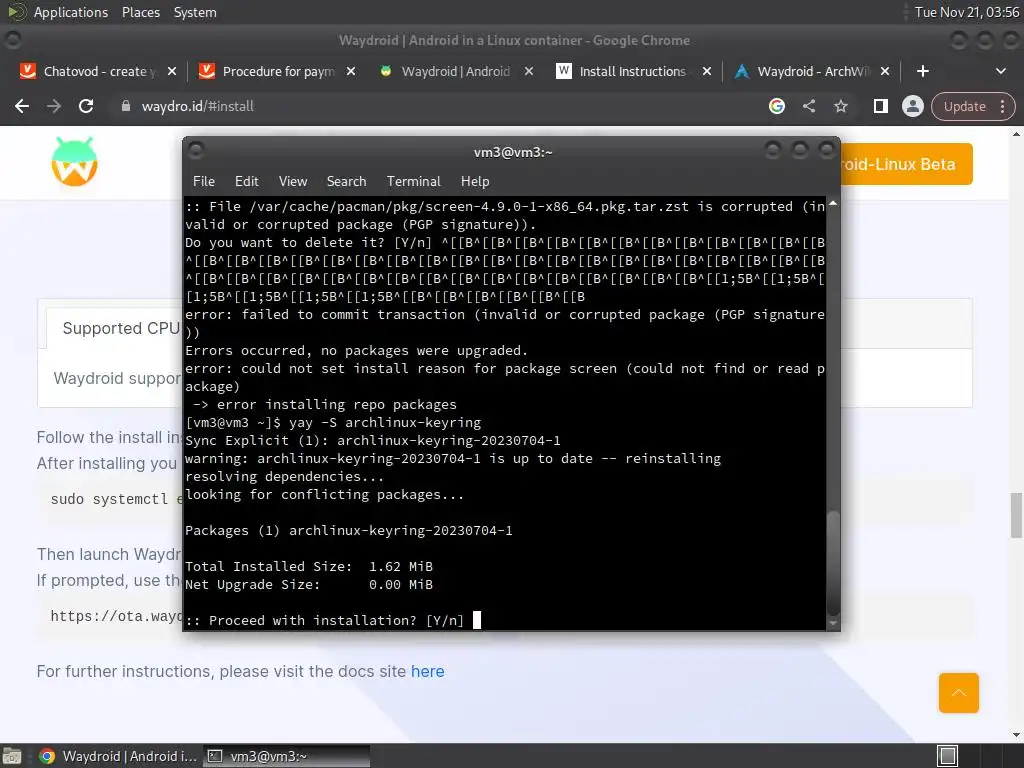
Task: Click orange scroll-to-top button
Action: click(958, 693)
